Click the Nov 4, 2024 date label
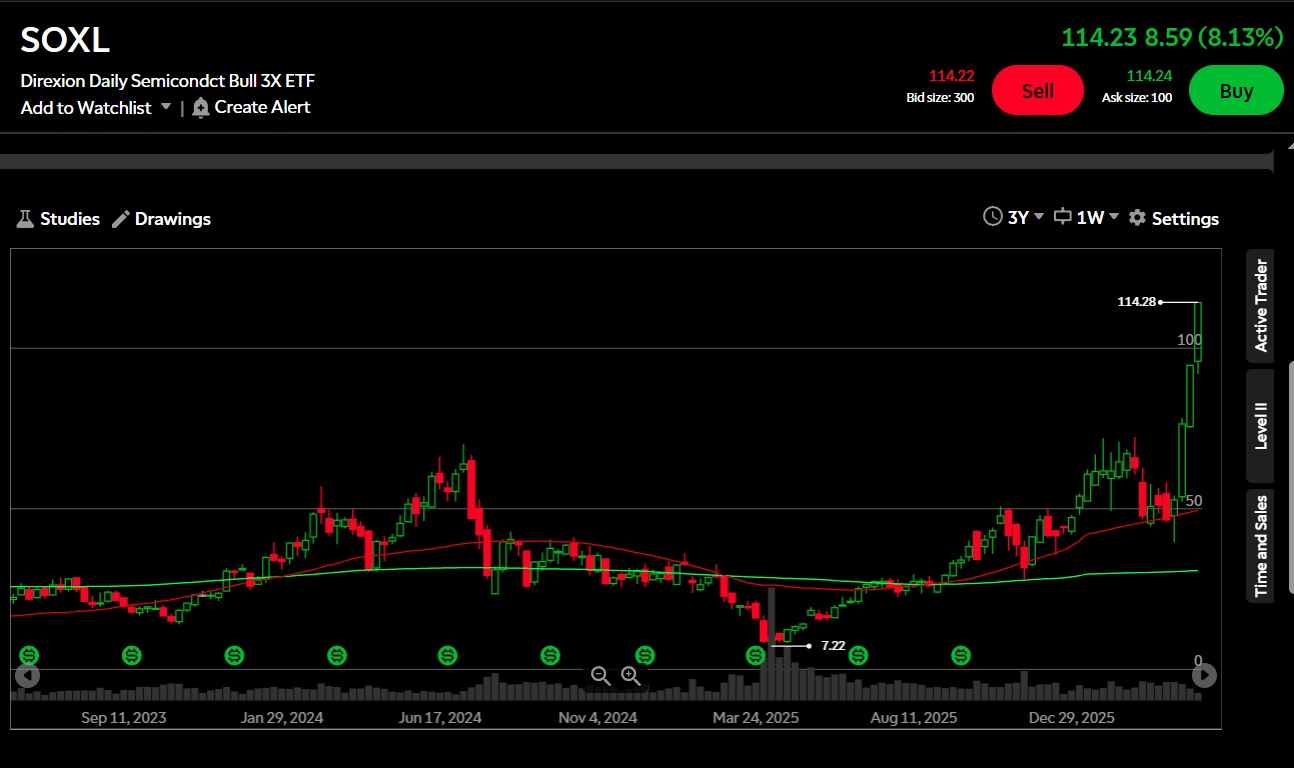The width and height of the screenshot is (1294, 768). coord(598,717)
